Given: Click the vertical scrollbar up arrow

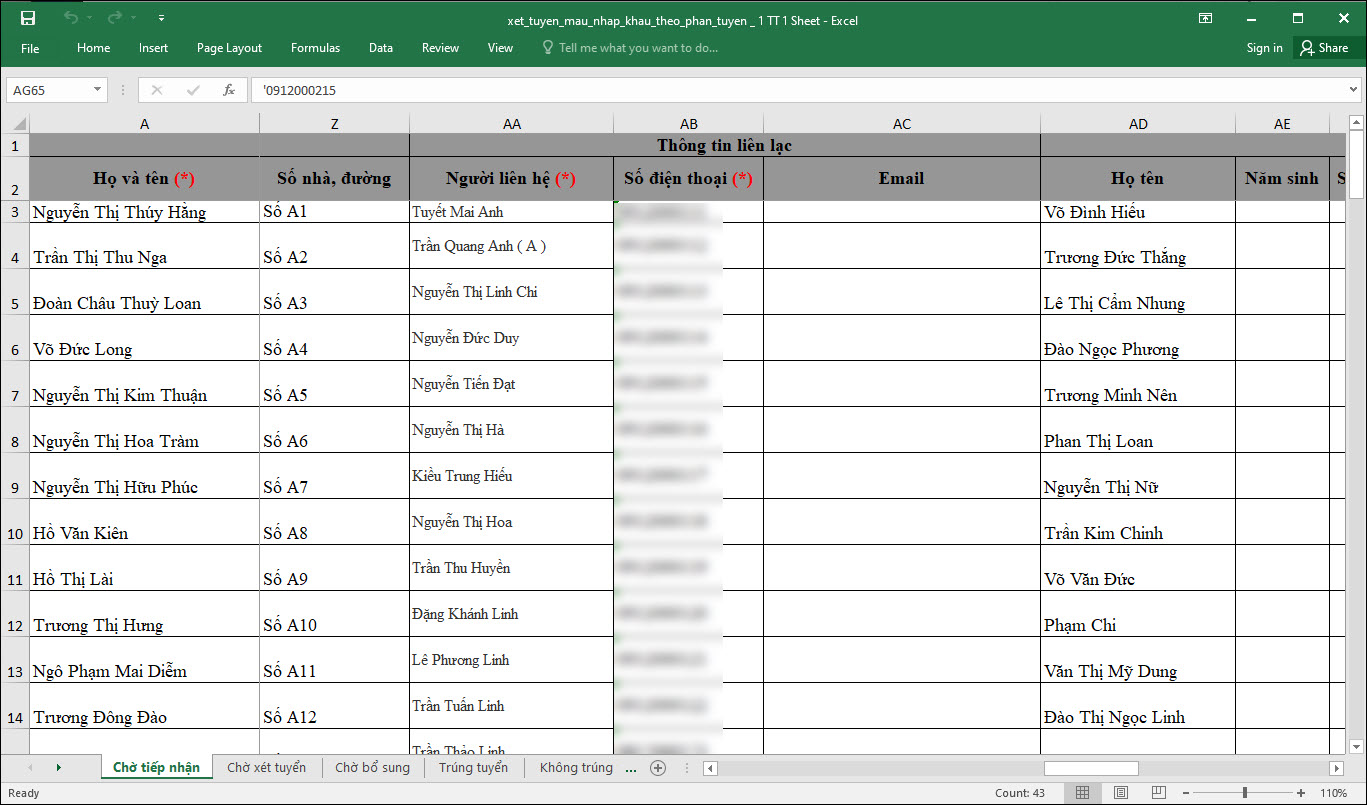Looking at the screenshot, I should point(1357,123).
